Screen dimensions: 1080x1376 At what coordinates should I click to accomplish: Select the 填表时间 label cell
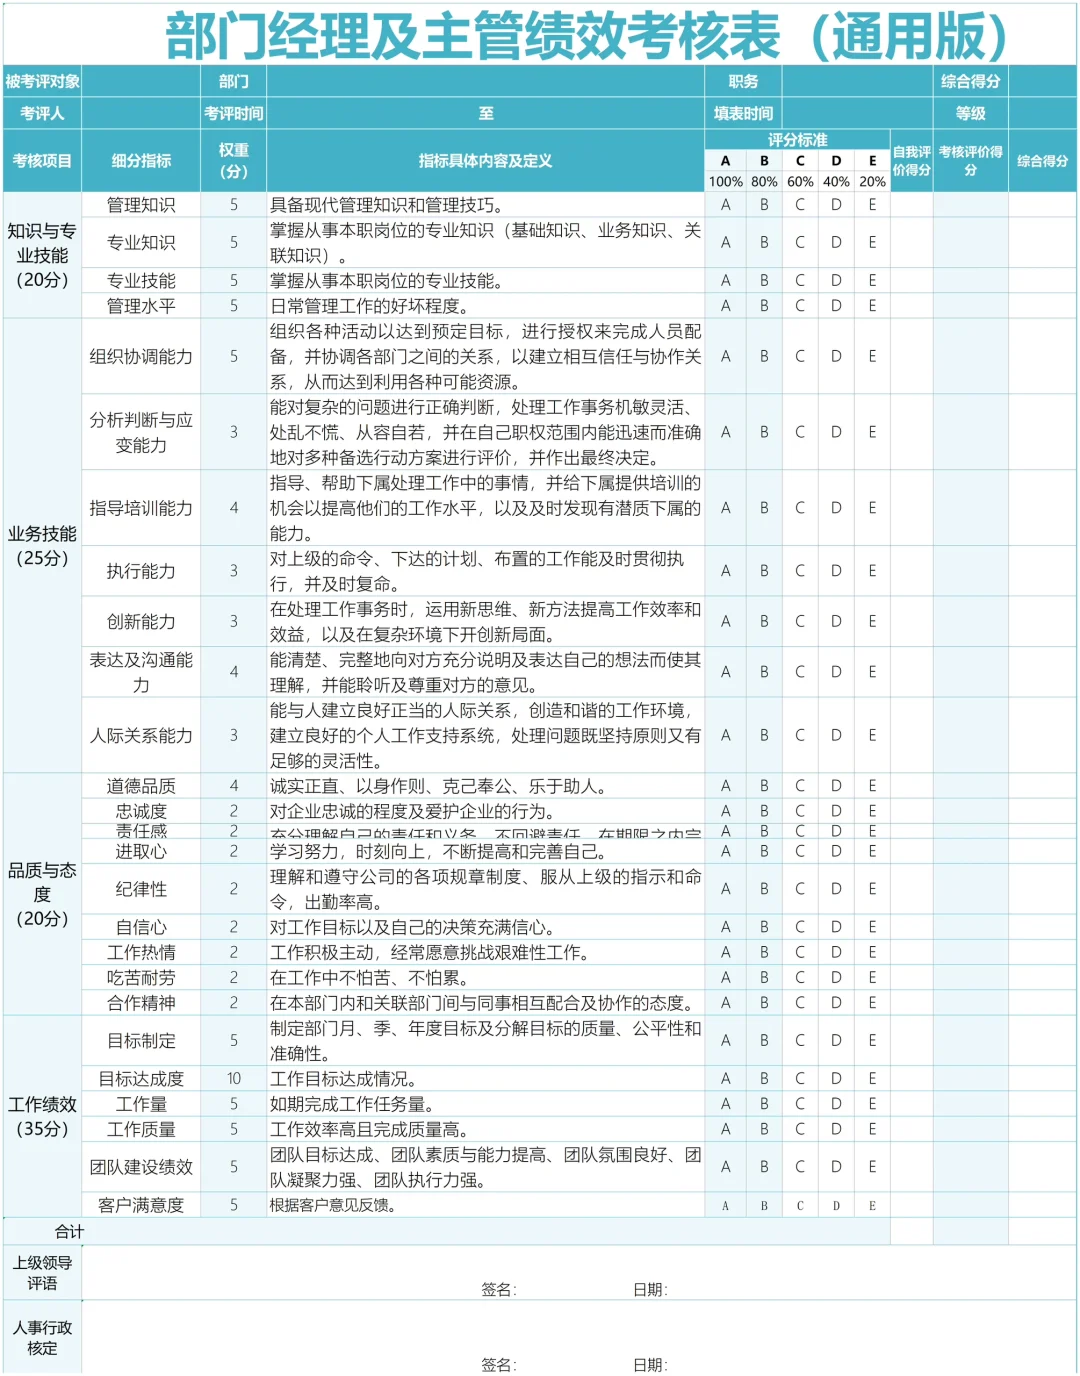[x=743, y=113]
